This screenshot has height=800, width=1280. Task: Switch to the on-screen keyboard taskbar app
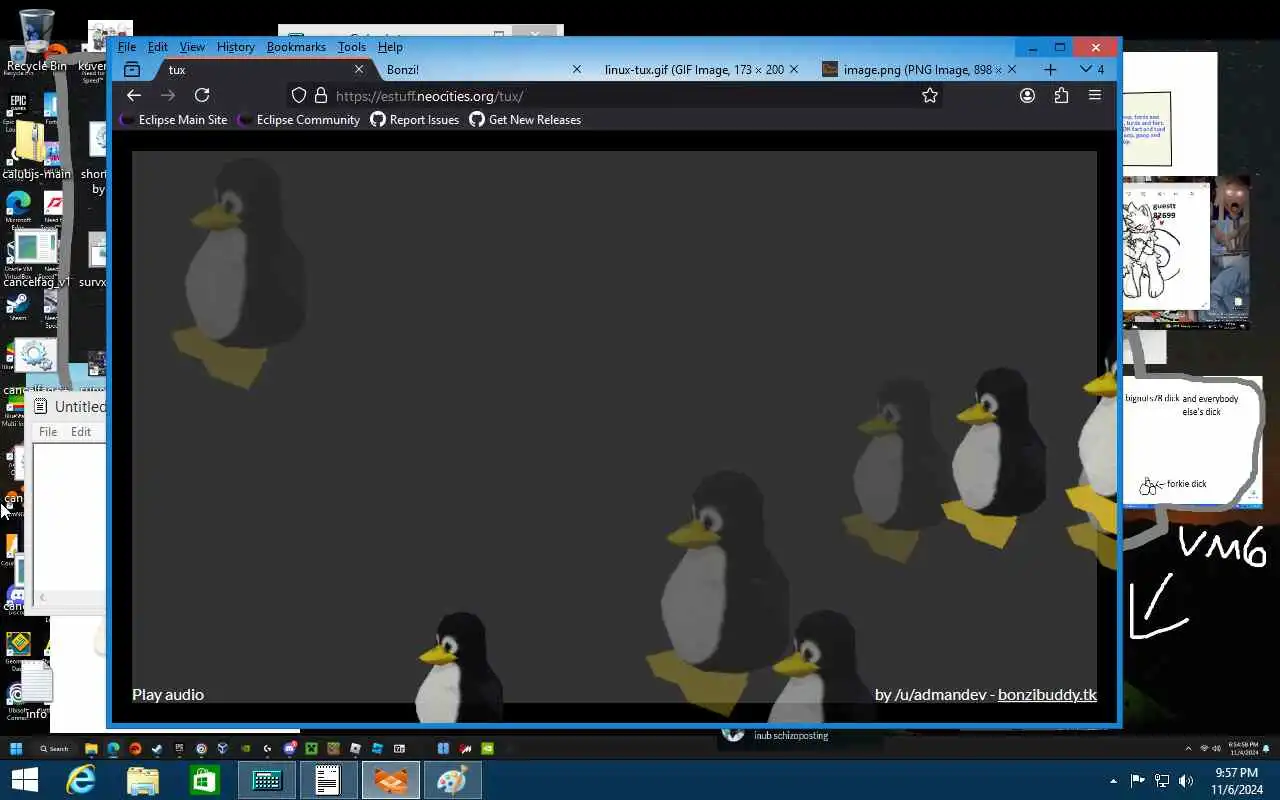click(x=267, y=780)
